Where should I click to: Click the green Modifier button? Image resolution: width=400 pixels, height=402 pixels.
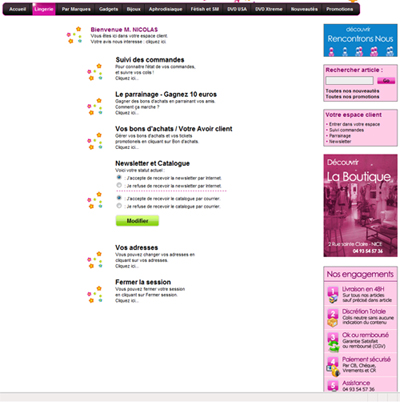click(x=137, y=221)
